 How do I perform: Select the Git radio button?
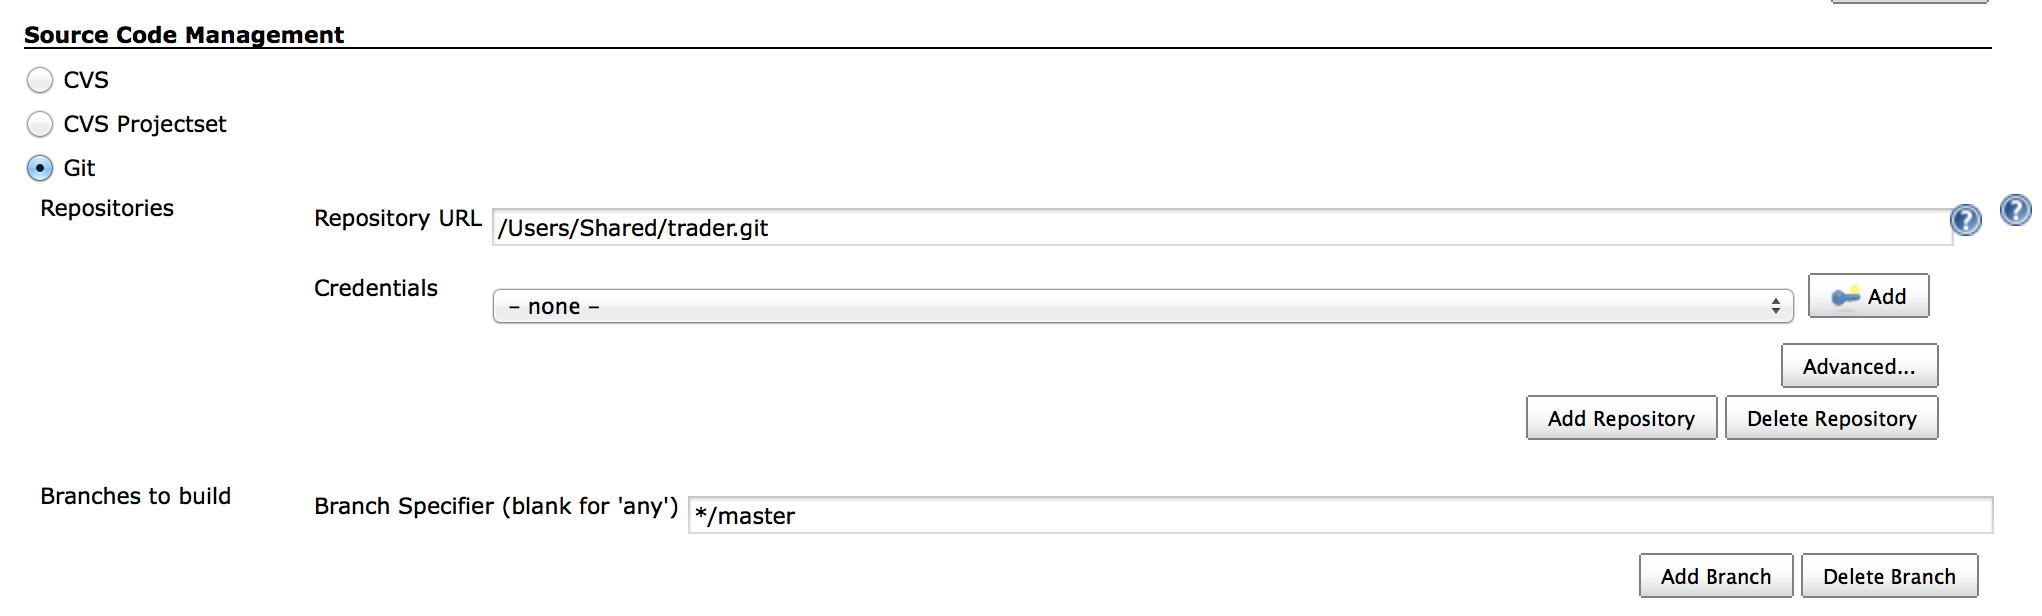[x=40, y=168]
